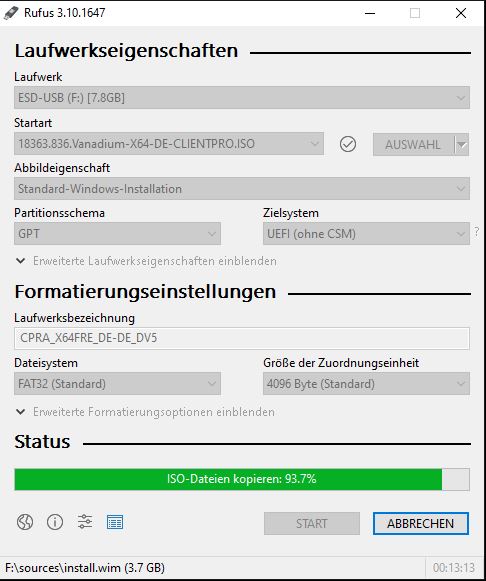Expand Erweiterte Laufwerkseigenschaften einblenden
Viewport: 486px width, 581px height.
(146, 261)
